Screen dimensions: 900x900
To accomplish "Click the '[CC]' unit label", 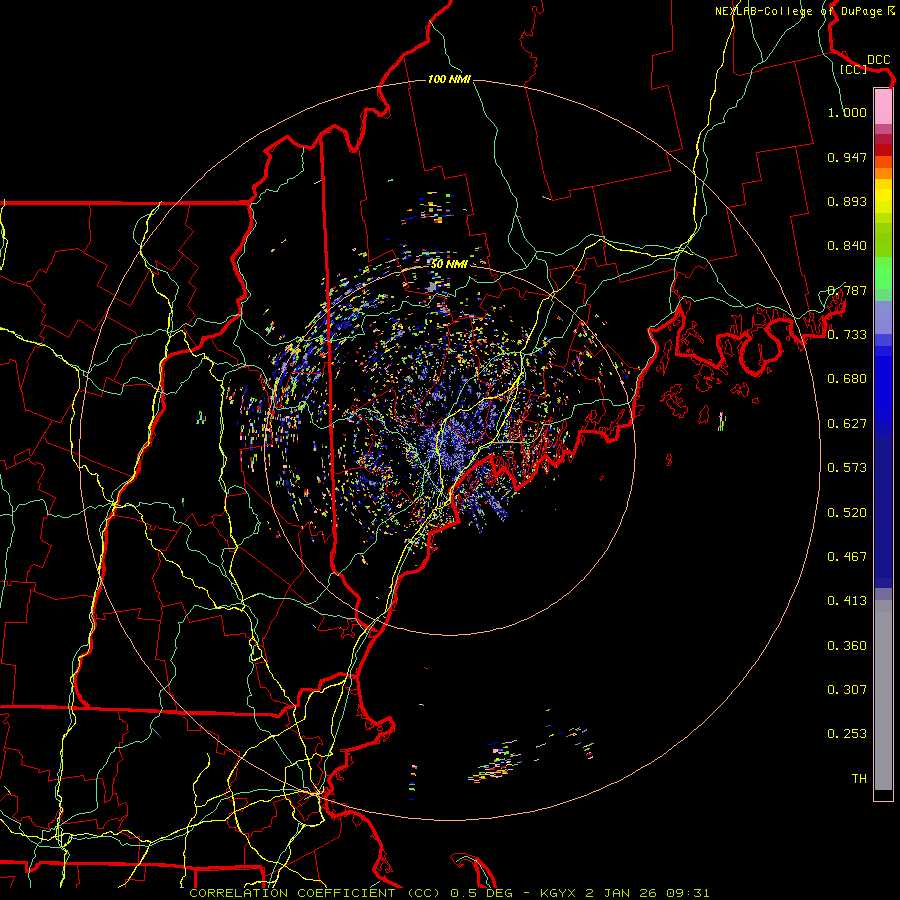I will coord(854,69).
